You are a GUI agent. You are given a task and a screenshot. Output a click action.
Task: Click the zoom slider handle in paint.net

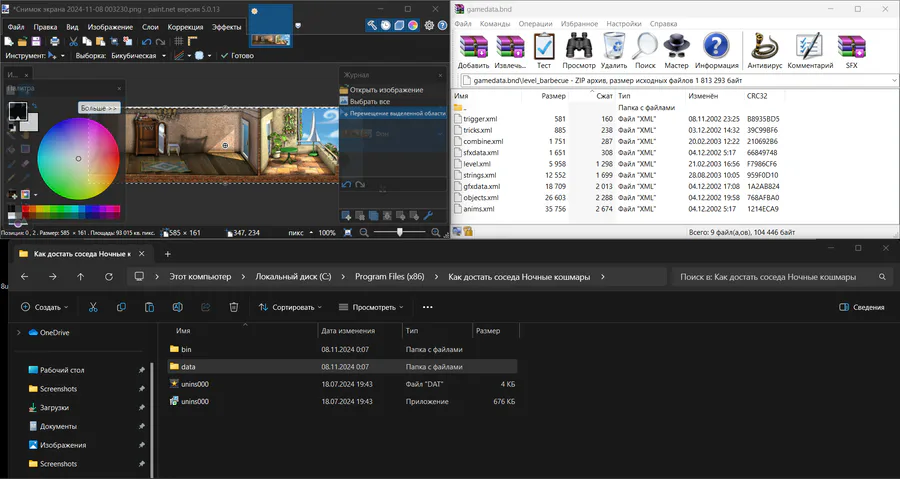[x=399, y=232]
